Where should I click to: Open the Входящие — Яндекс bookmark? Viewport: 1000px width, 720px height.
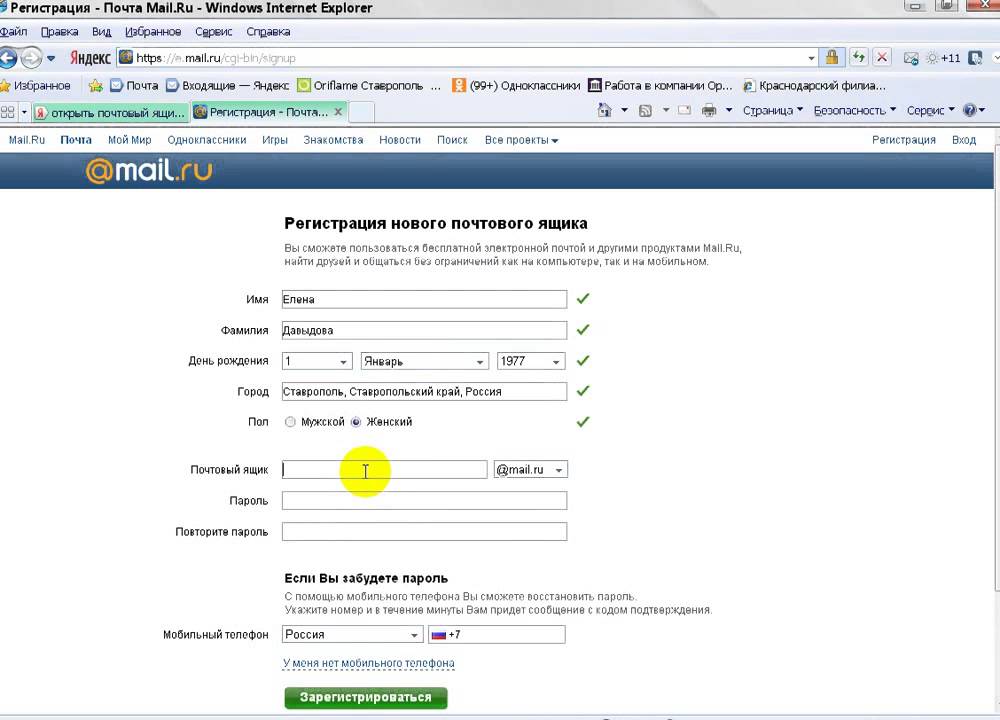pyautogui.click(x=228, y=85)
